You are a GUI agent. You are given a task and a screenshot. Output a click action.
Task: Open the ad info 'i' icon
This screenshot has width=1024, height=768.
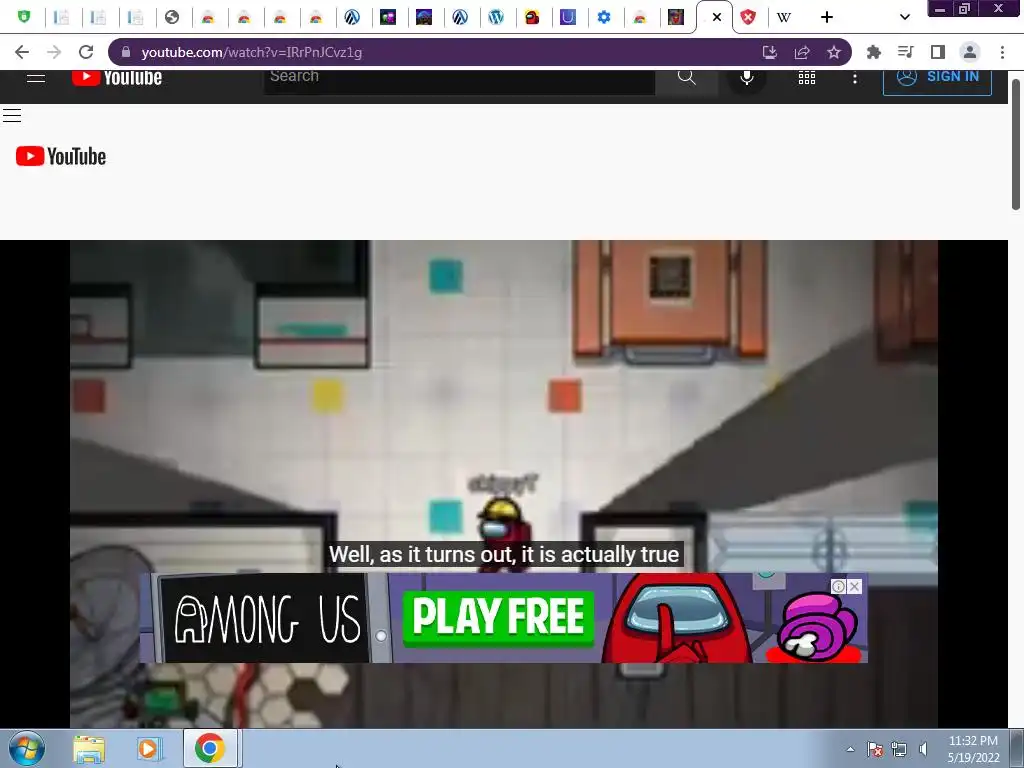(x=839, y=586)
